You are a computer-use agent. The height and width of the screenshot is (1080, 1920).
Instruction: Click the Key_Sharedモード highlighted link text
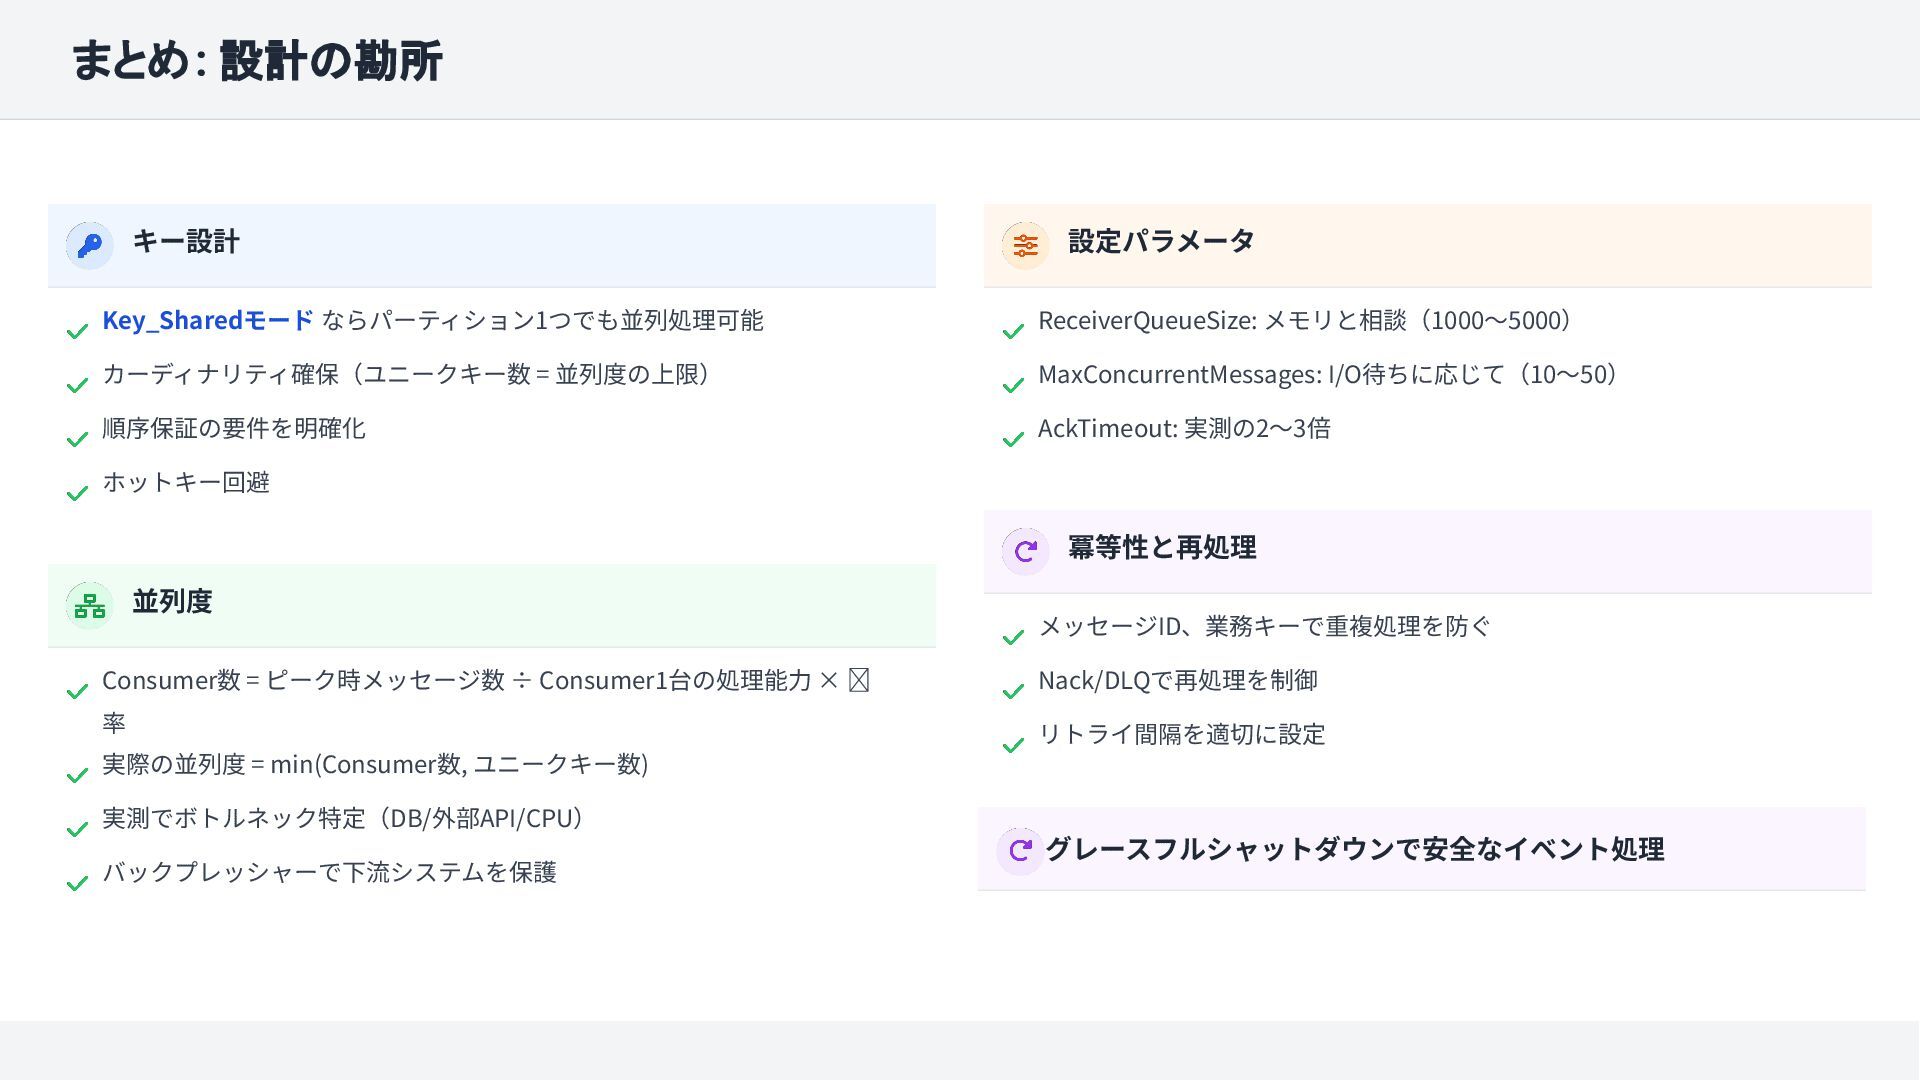[x=208, y=320]
